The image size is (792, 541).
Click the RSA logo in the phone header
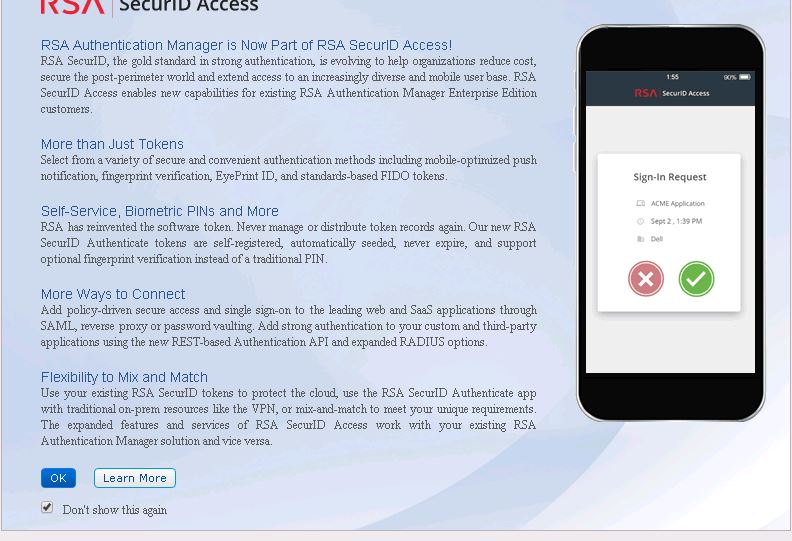tap(646, 93)
